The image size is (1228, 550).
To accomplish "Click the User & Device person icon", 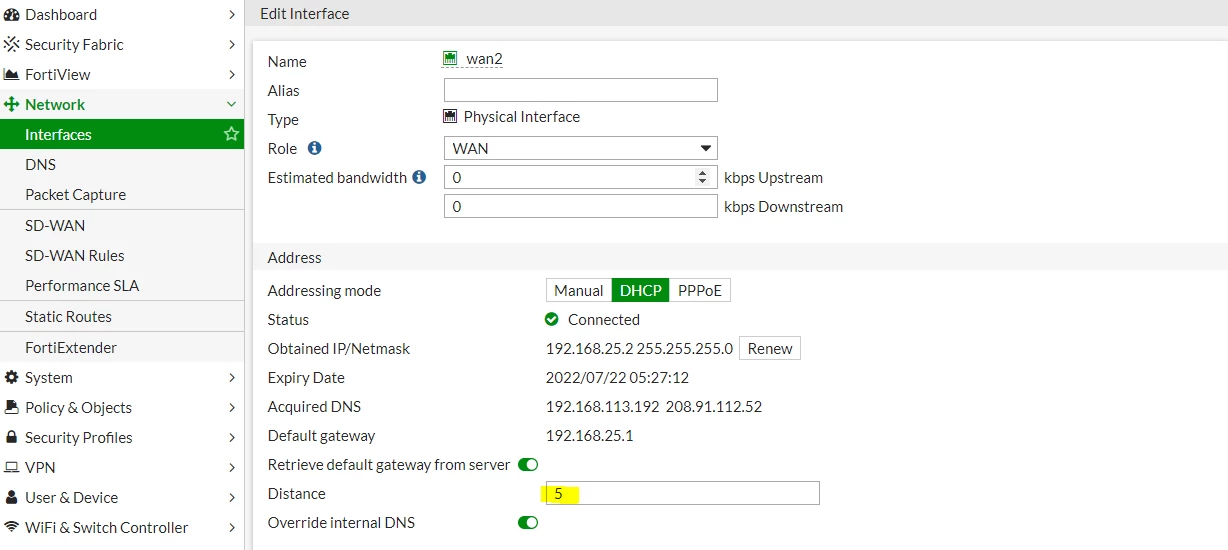I will tap(12, 498).
